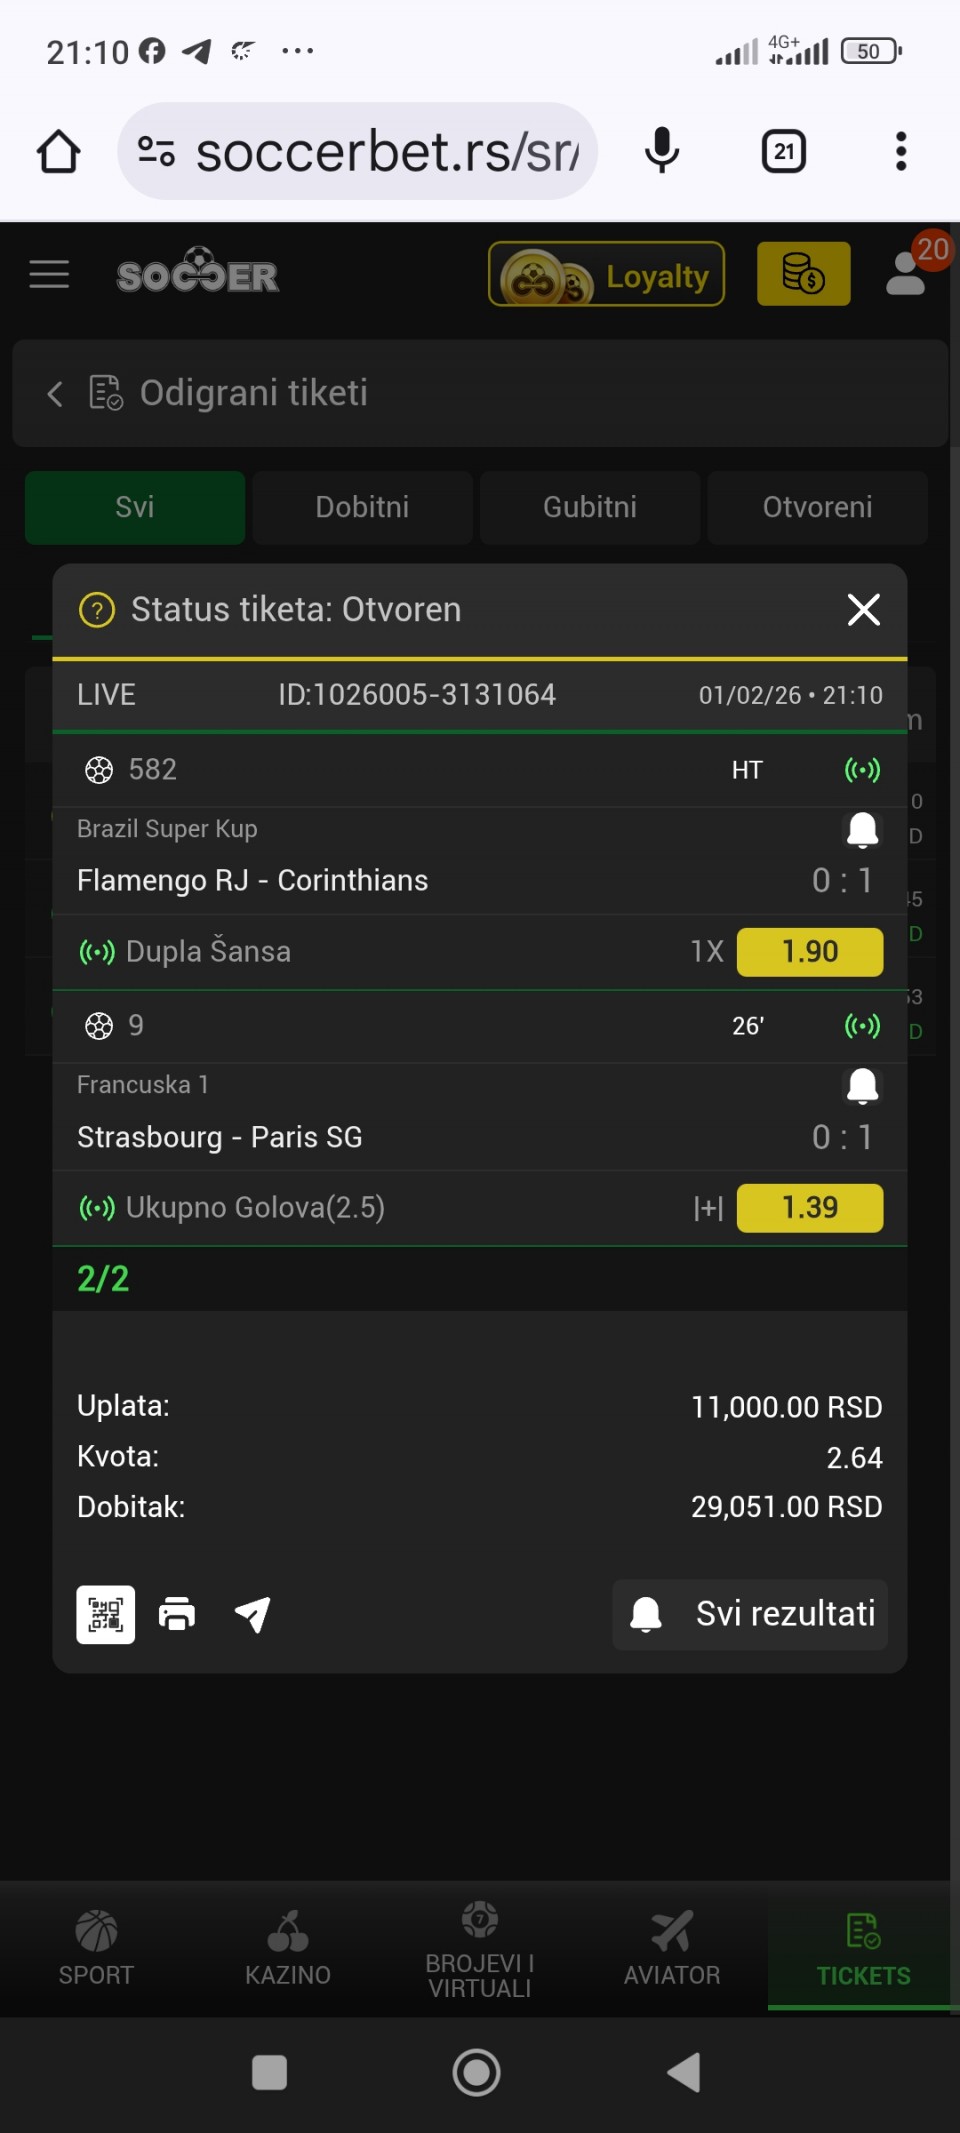Viewport: 960px width, 2133px height.
Task: Open the hamburger side menu
Action: pos(49,274)
